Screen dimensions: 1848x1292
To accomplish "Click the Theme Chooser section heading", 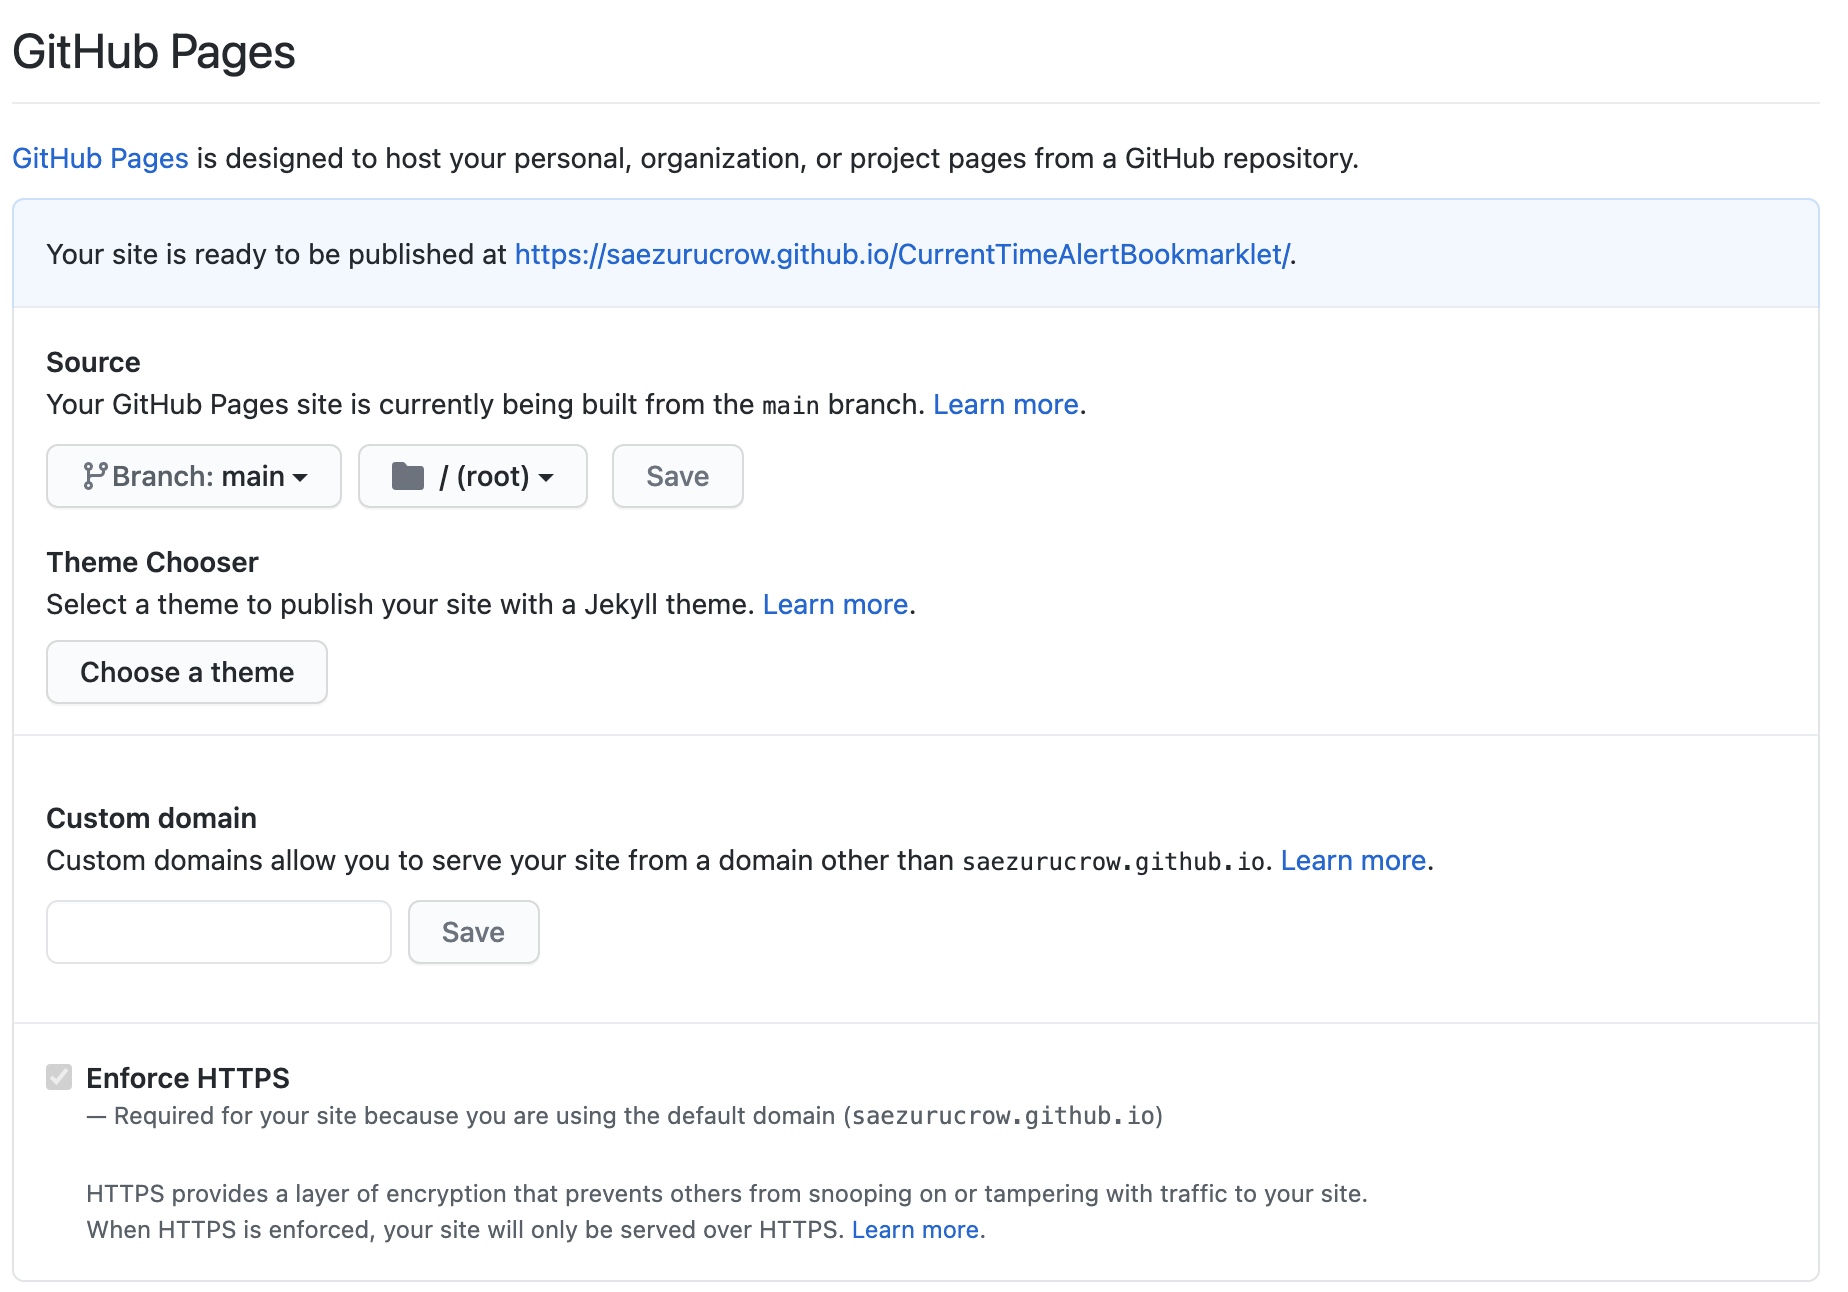I will tap(152, 562).
